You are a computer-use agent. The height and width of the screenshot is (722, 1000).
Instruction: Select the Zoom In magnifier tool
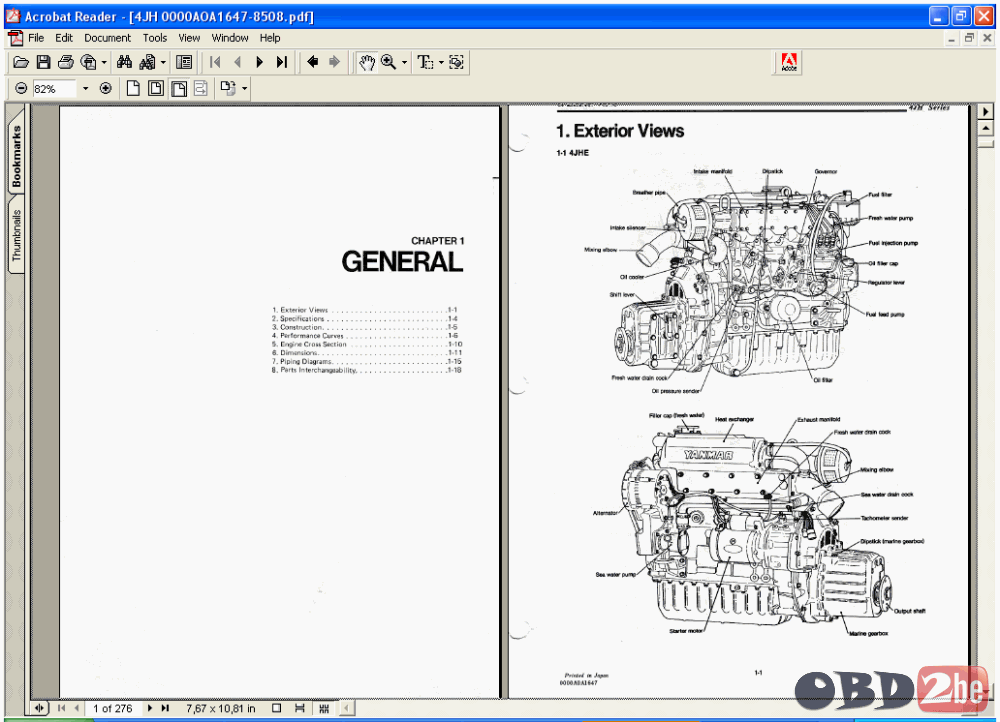(388, 62)
